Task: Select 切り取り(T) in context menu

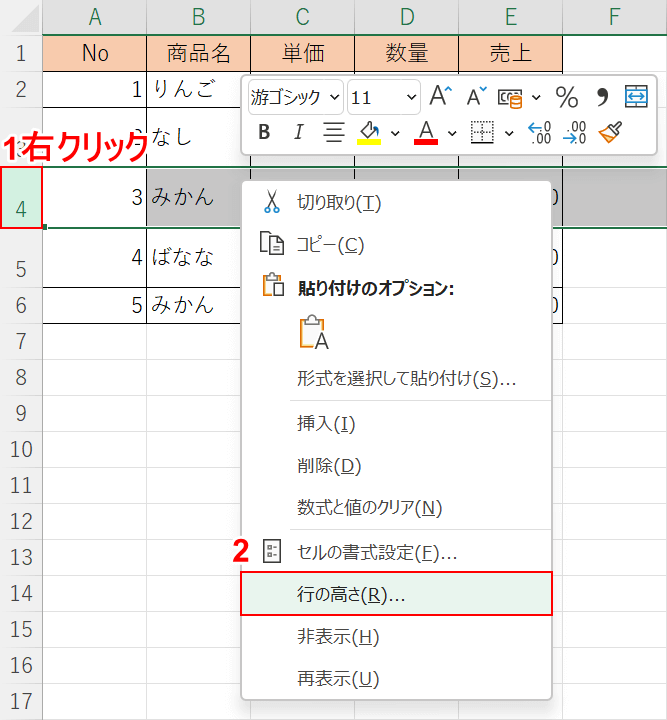Action: click(x=339, y=203)
